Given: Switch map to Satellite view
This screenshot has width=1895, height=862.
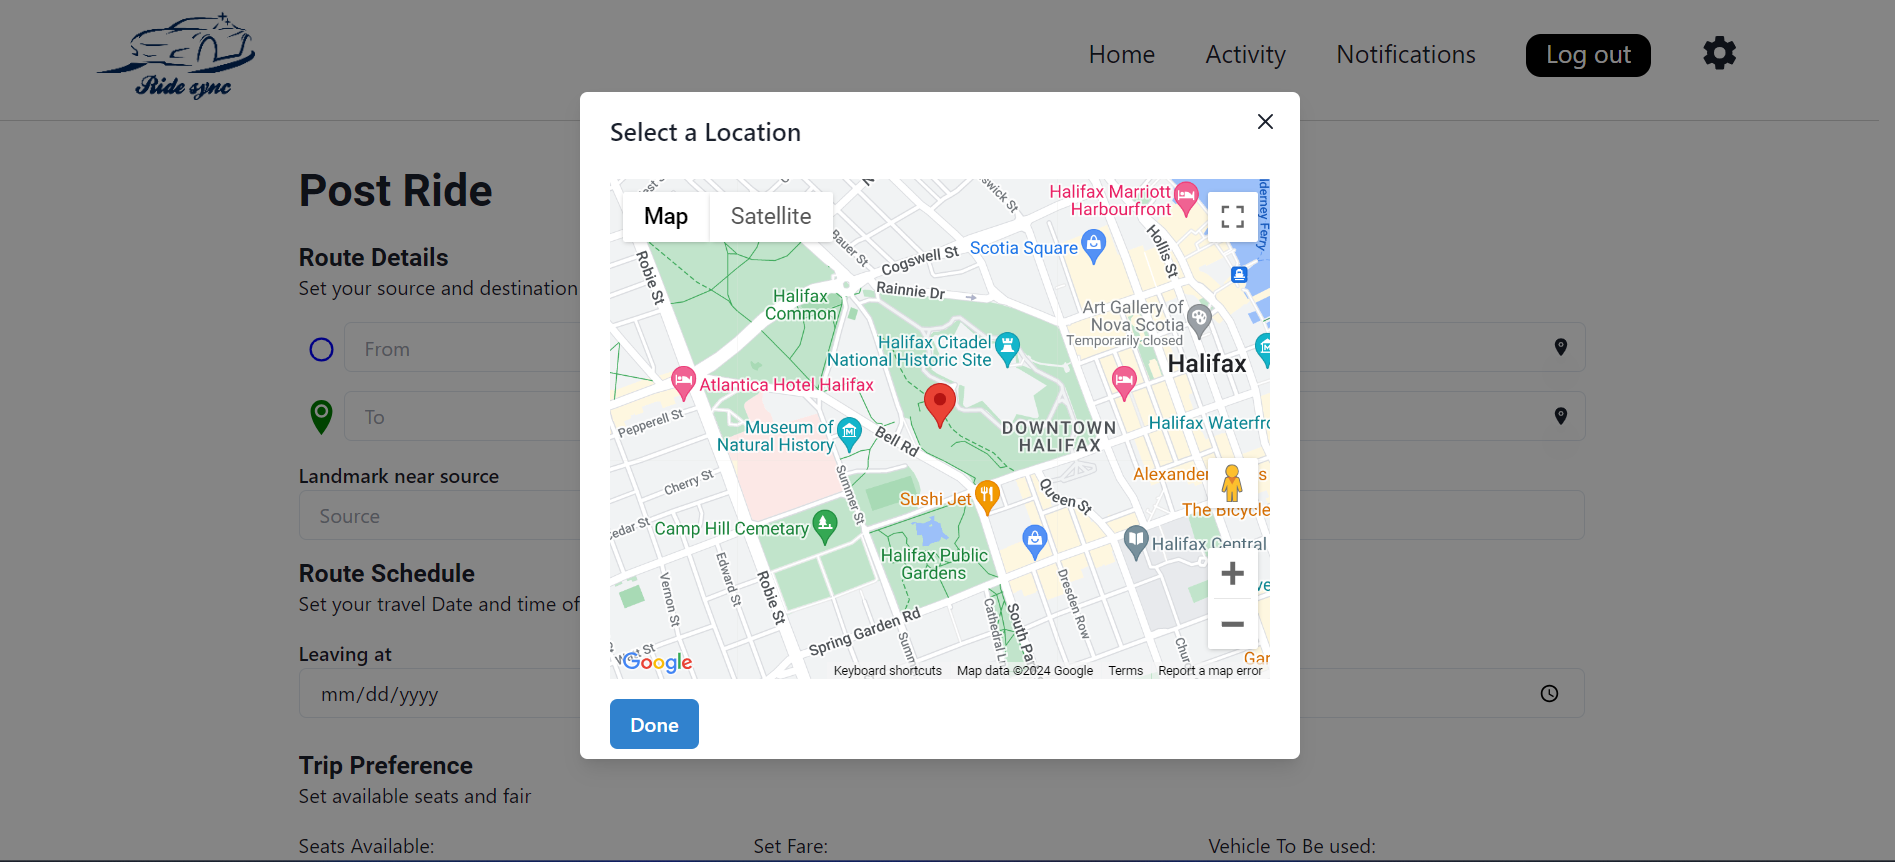Looking at the screenshot, I should 771,216.
